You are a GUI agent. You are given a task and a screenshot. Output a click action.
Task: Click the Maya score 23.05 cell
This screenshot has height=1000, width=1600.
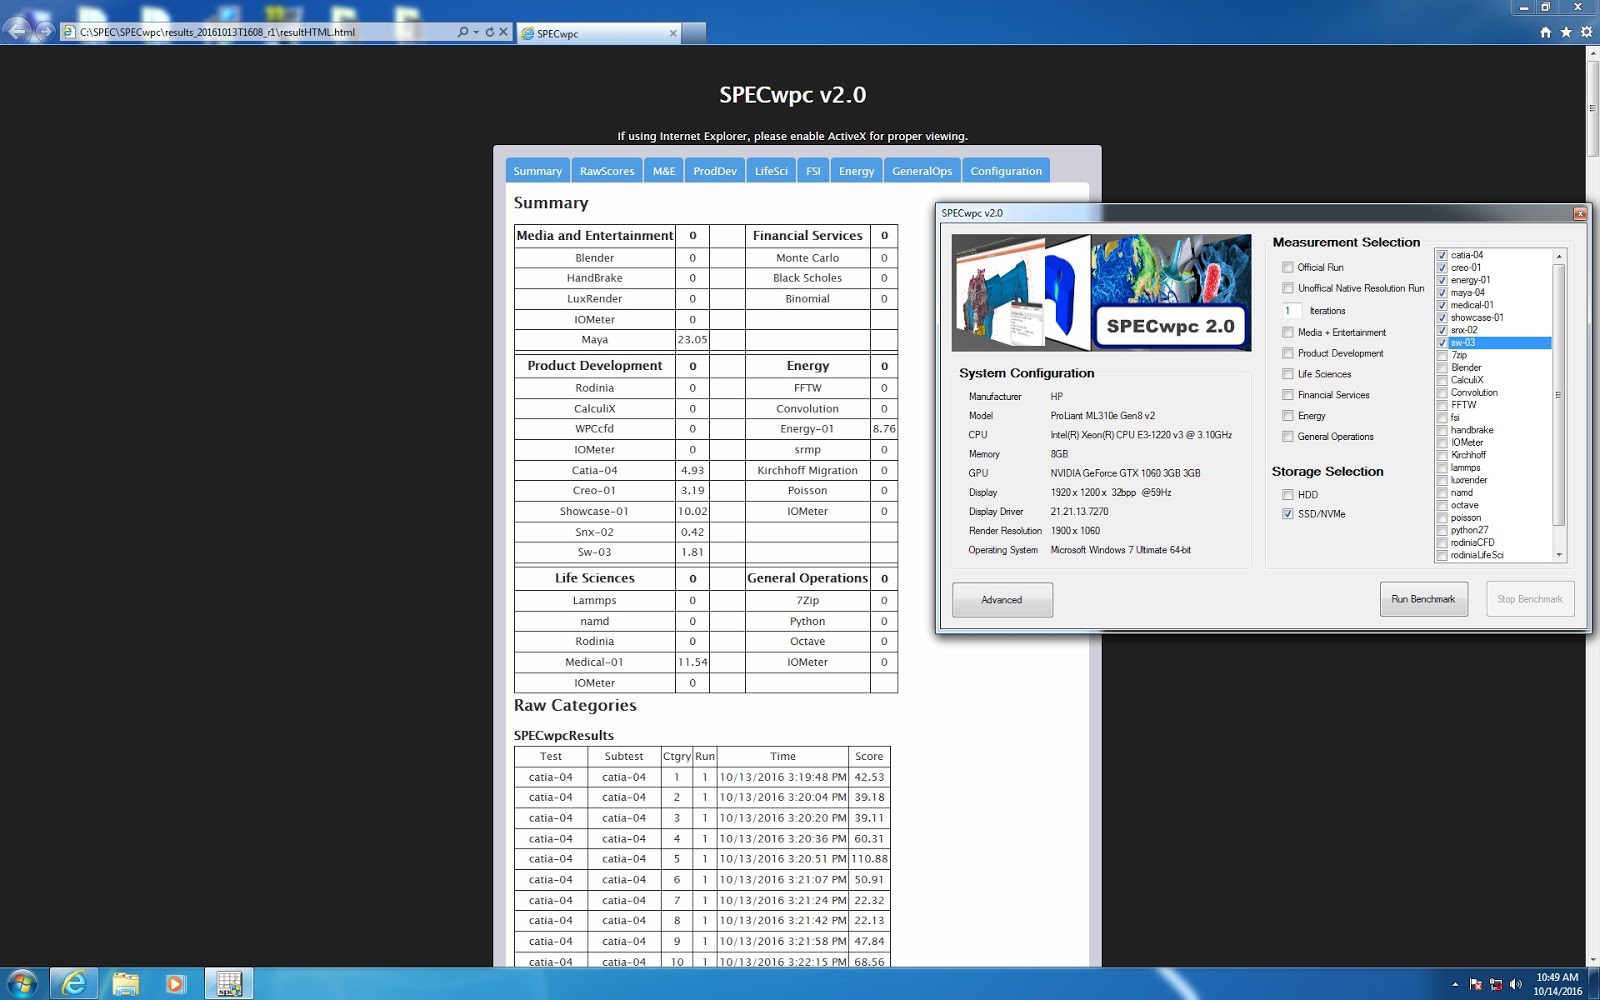pyautogui.click(x=692, y=340)
